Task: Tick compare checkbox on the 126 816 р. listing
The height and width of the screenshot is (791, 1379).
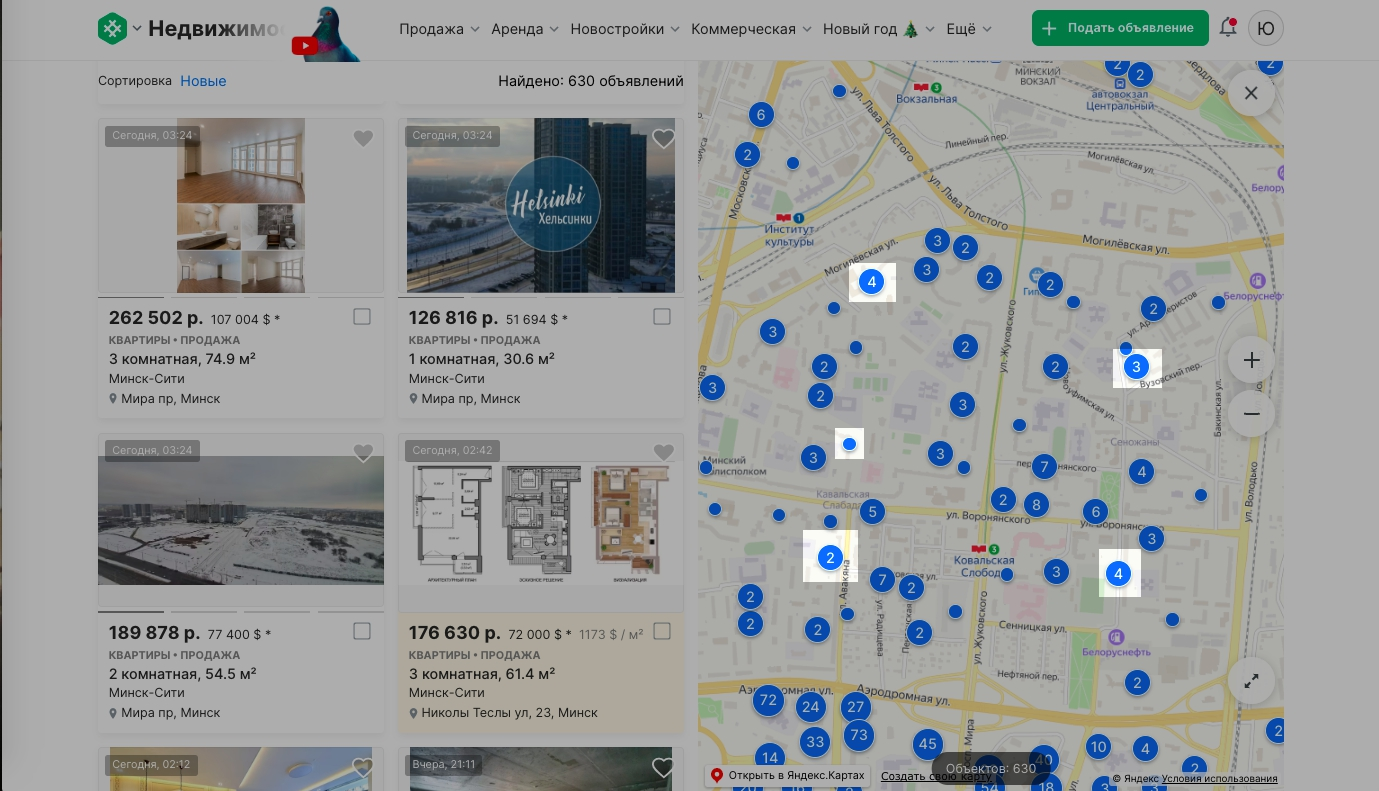Action: tap(662, 317)
